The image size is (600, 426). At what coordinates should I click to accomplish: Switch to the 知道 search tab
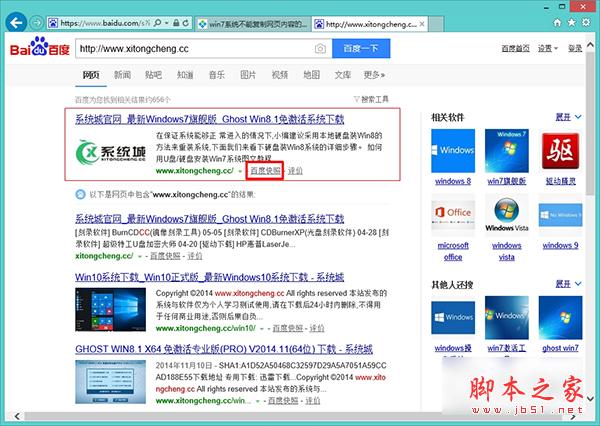pos(185,75)
